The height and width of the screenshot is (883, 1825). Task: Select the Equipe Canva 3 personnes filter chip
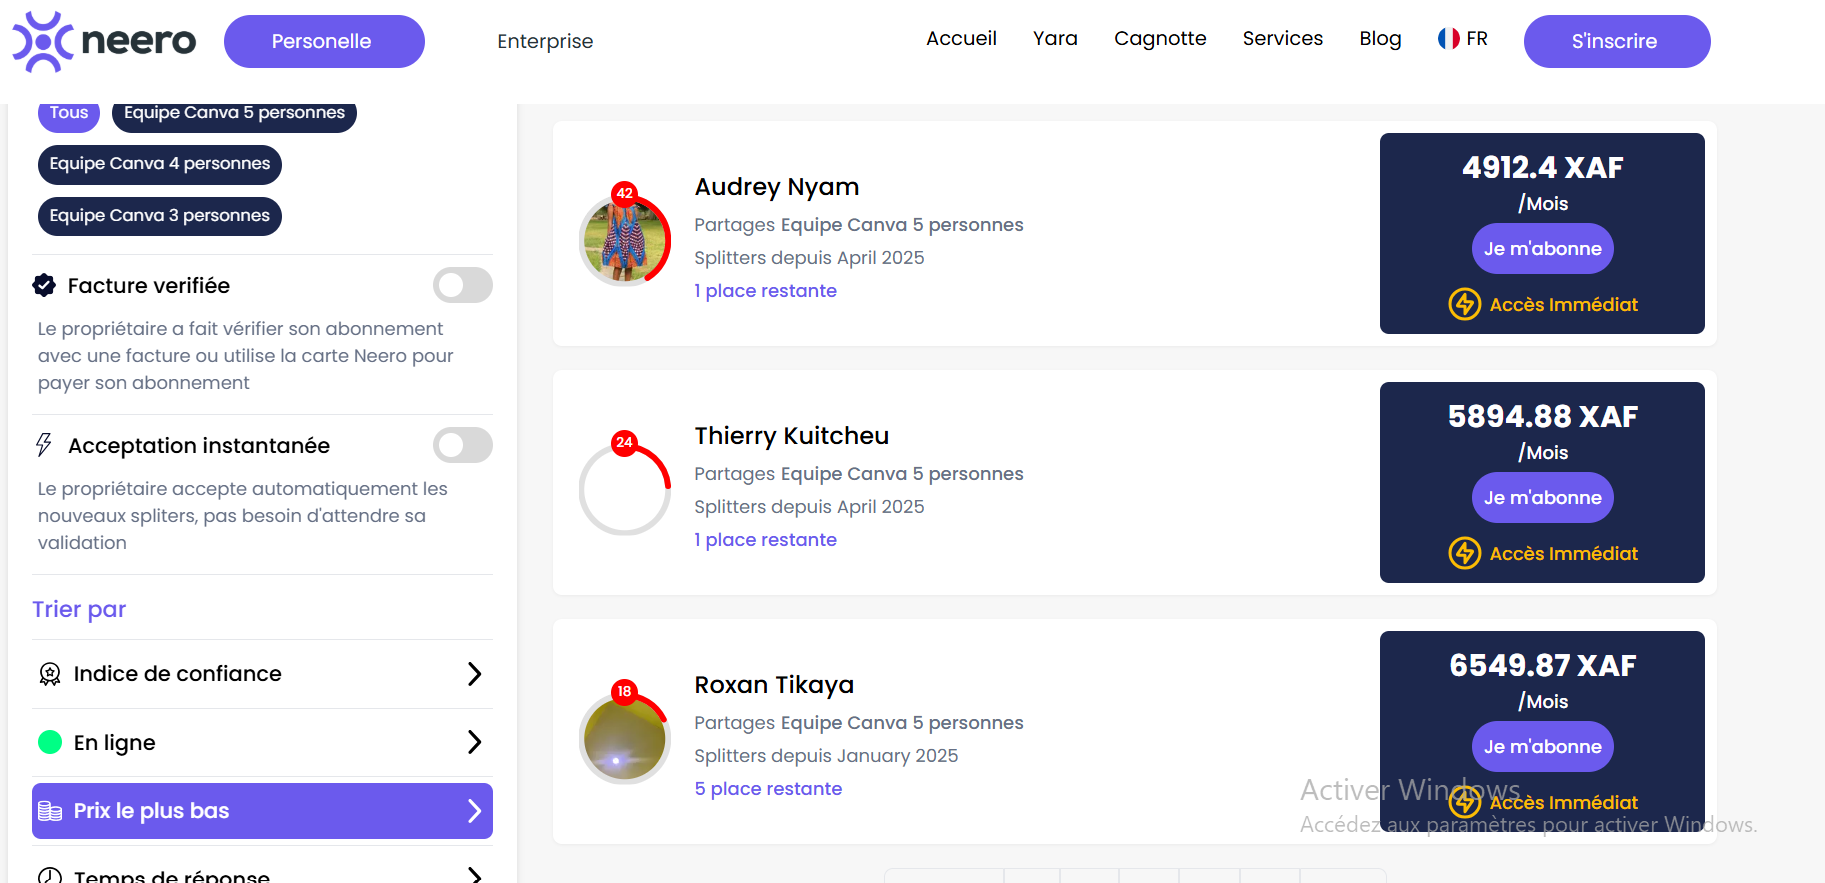click(160, 216)
